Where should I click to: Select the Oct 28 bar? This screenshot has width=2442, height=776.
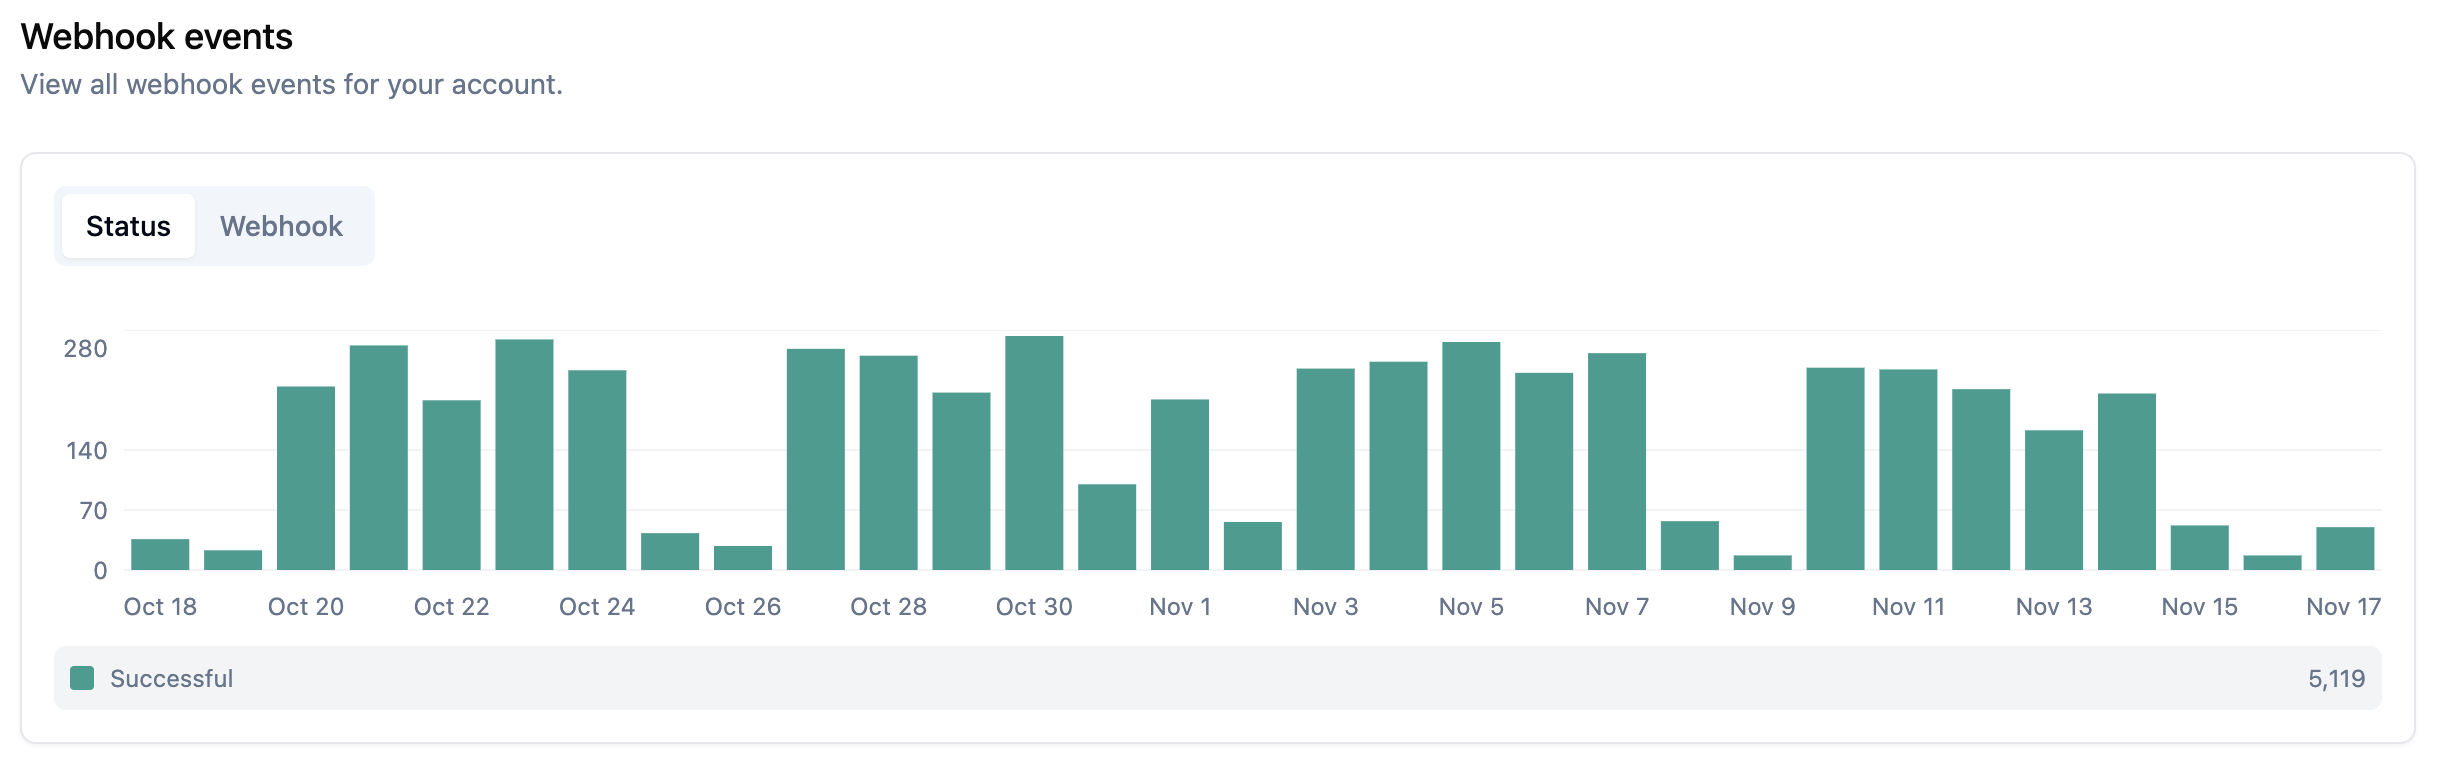[x=888, y=462]
